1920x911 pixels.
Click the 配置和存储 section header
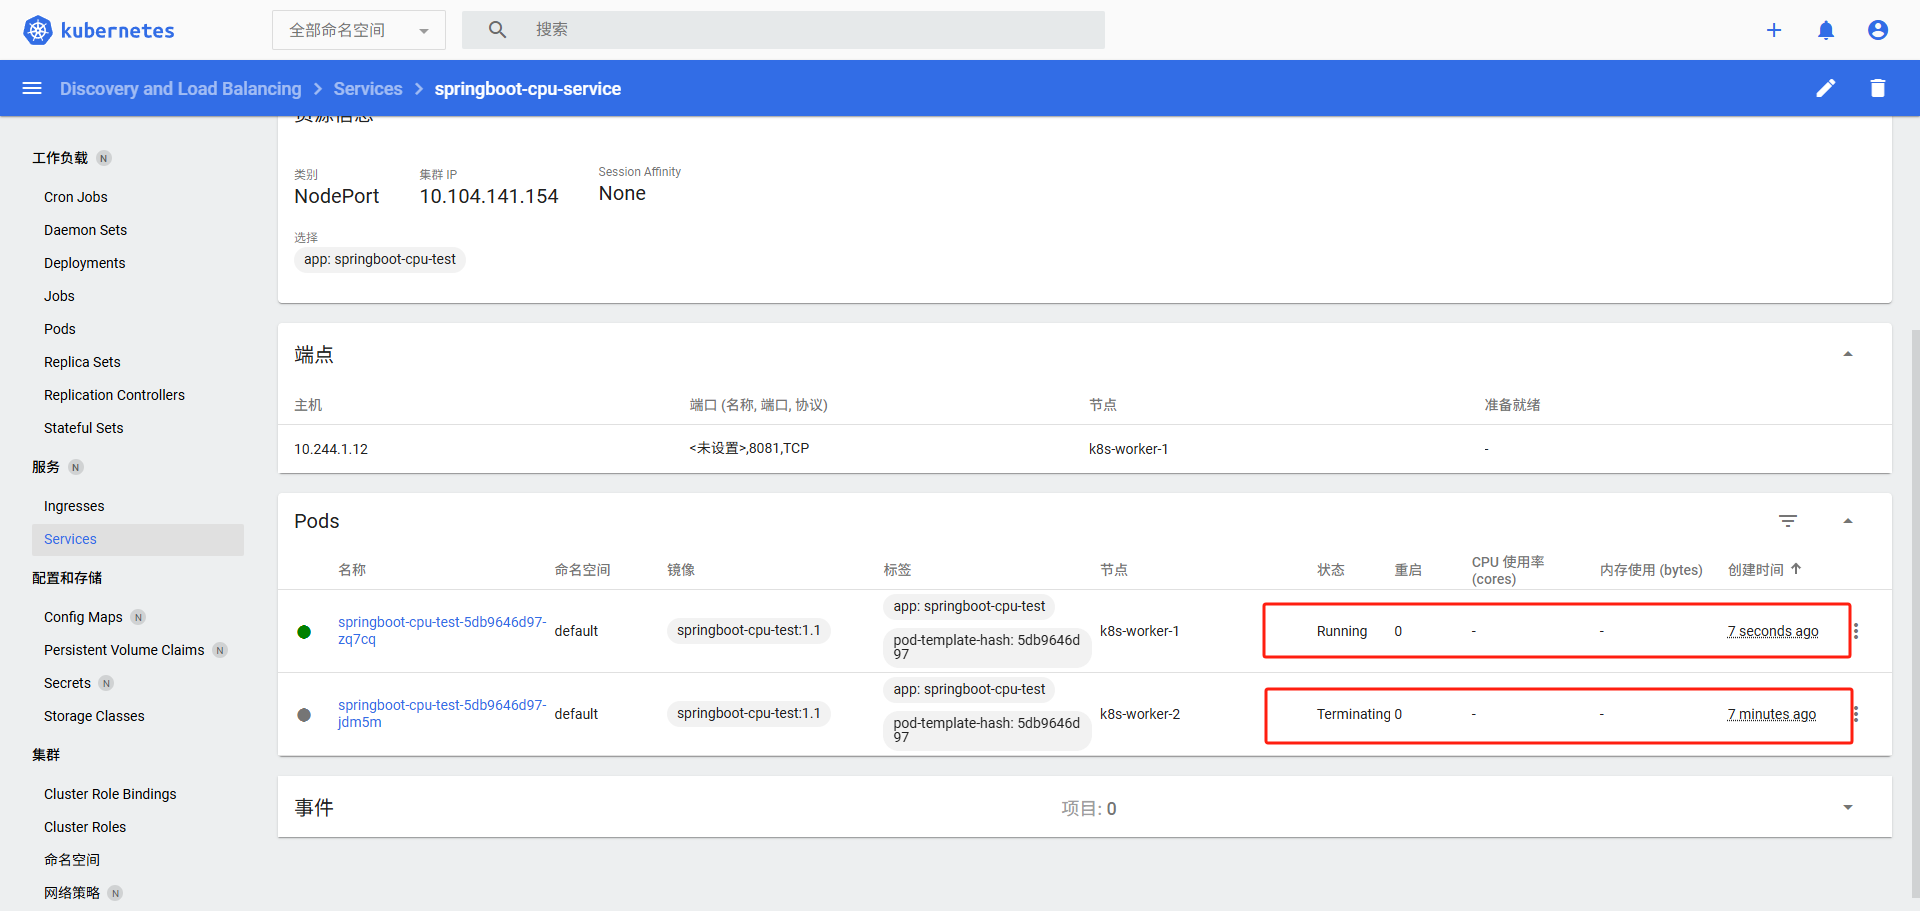(67, 578)
